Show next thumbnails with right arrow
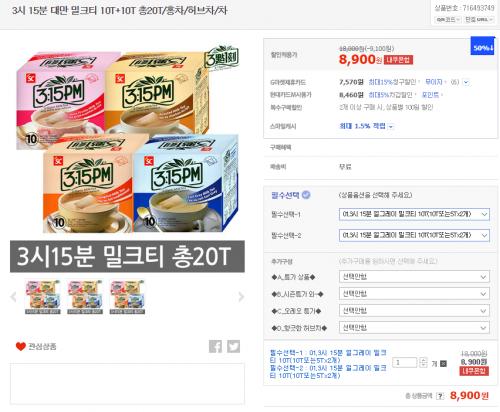 coord(241,296)
